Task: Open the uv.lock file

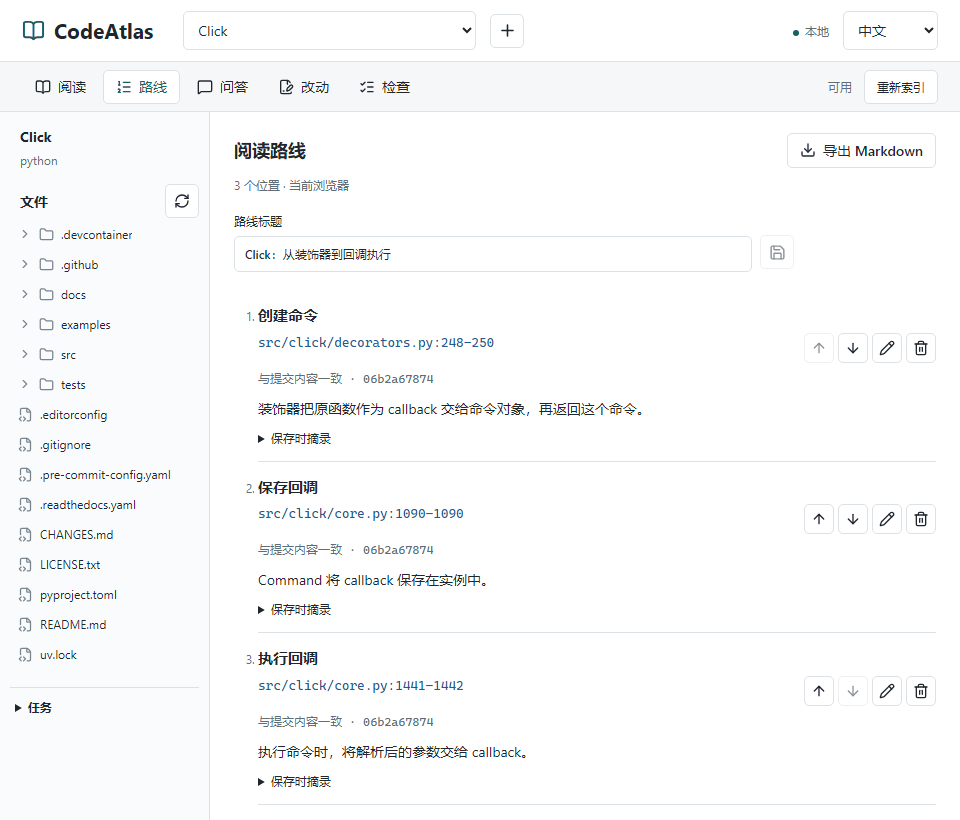Action: click(58, 655)
